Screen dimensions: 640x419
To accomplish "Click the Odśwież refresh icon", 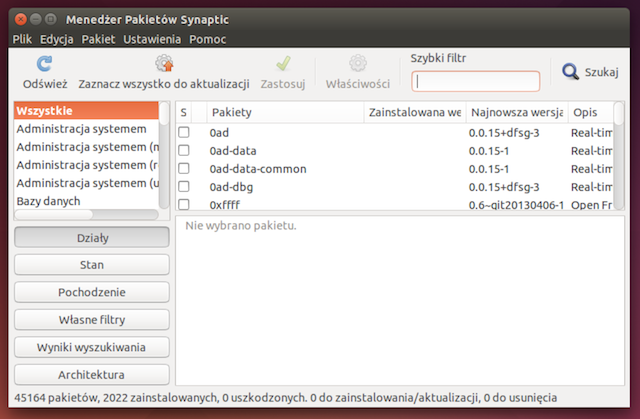I will (44, 64).
